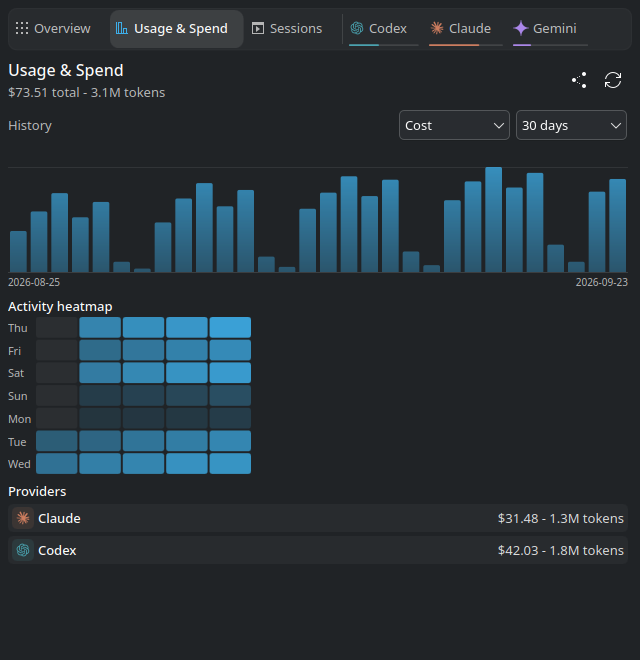Click the '$73.51 total - 3.1M tokens' text

point(86,93)
